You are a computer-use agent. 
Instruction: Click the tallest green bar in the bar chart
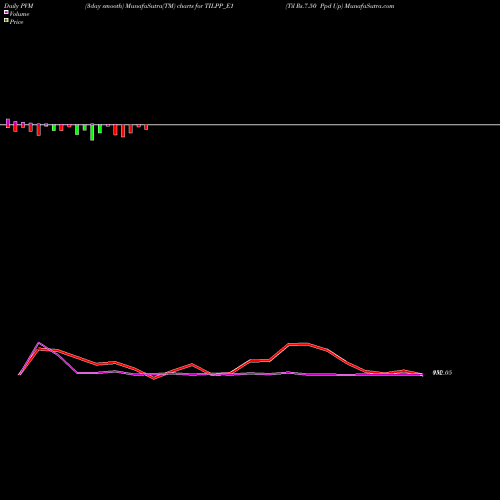point(92,132)
